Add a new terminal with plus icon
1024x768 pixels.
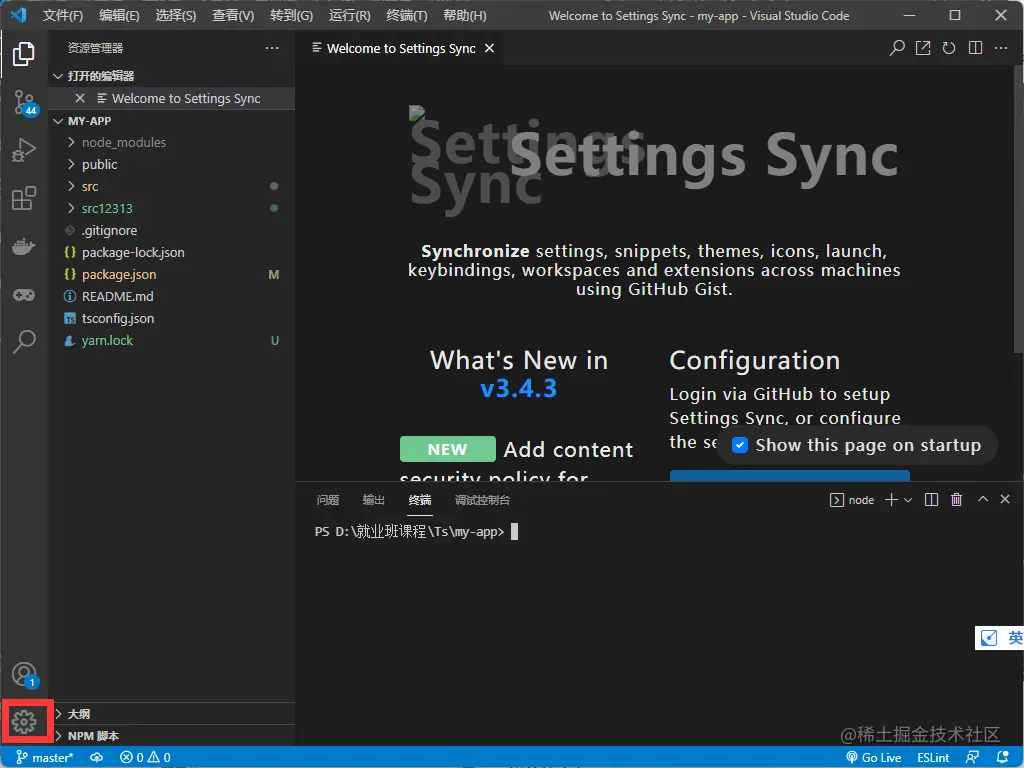tap(891, 500)
